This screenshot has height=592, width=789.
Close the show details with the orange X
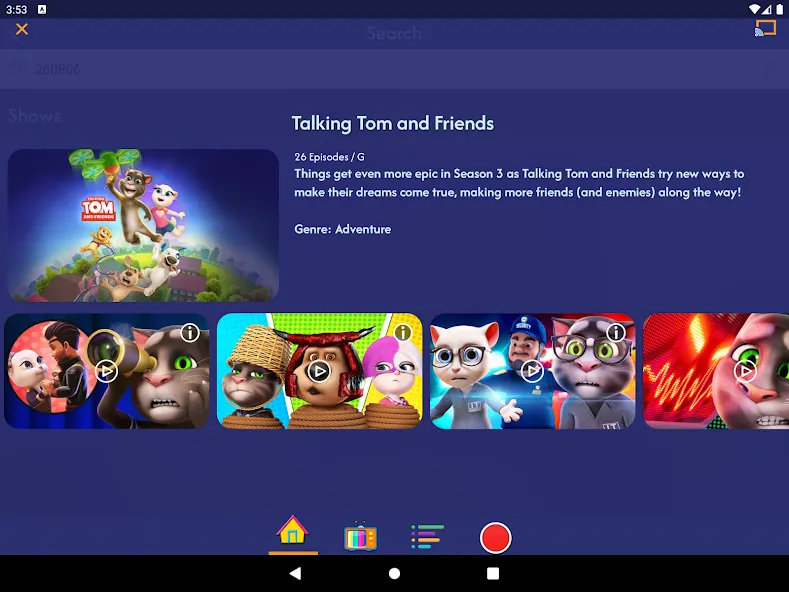pyautogui.click(x=22, y=29)
